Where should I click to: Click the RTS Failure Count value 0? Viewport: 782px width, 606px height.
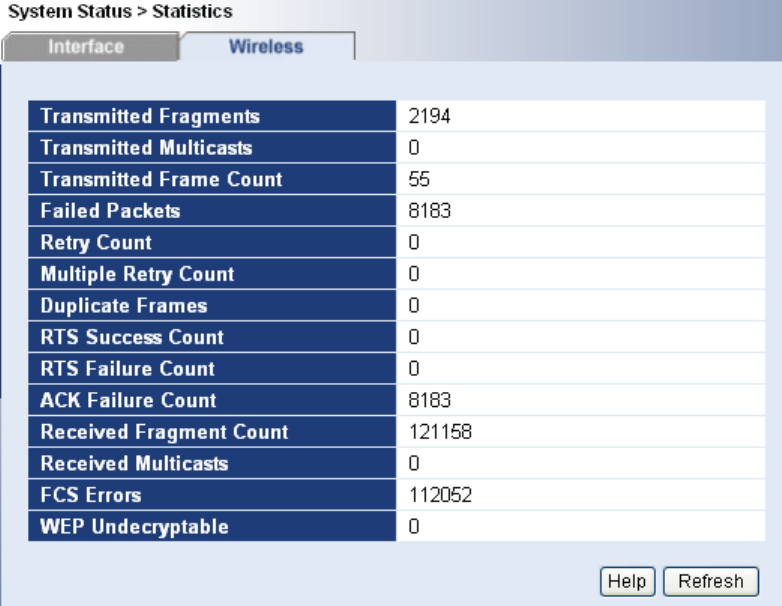pyautogui.click(x=414, y=369)
